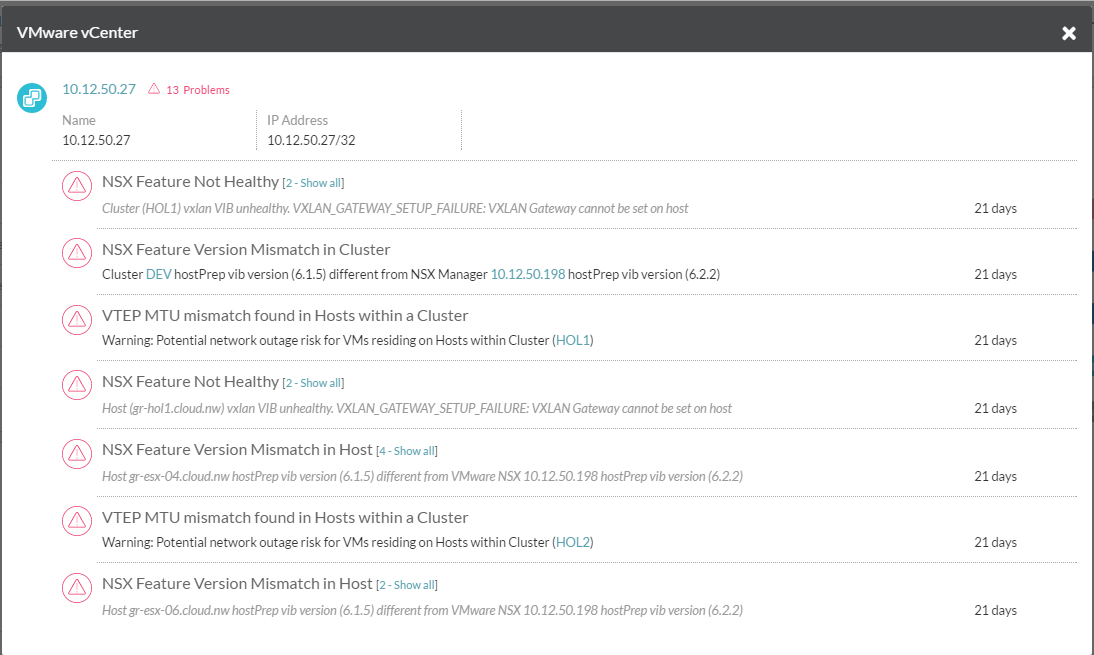Click the round vCenter entity icon

[x=32, y=98]
